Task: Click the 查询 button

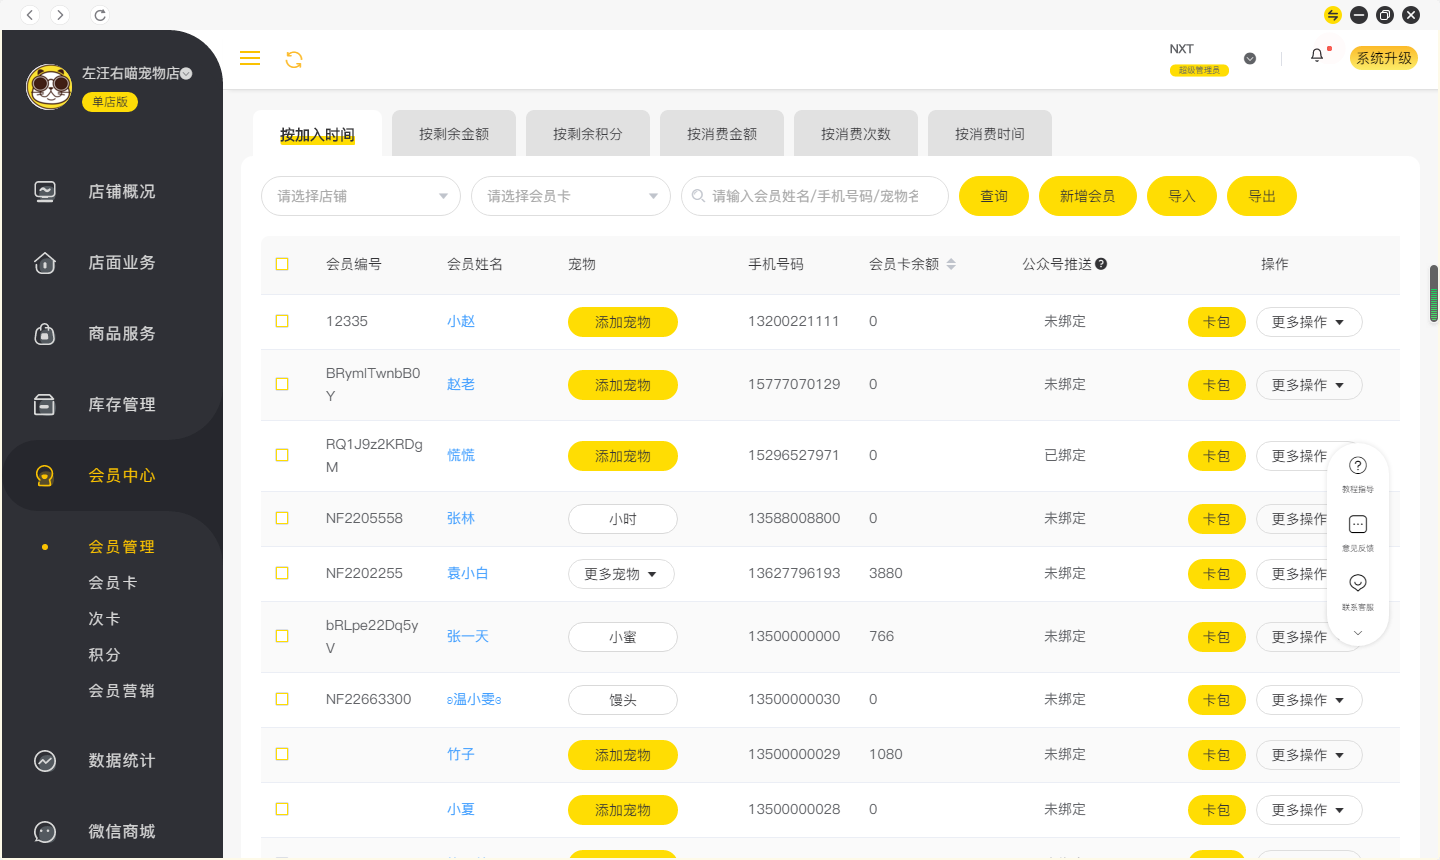Action: (994, 196)
